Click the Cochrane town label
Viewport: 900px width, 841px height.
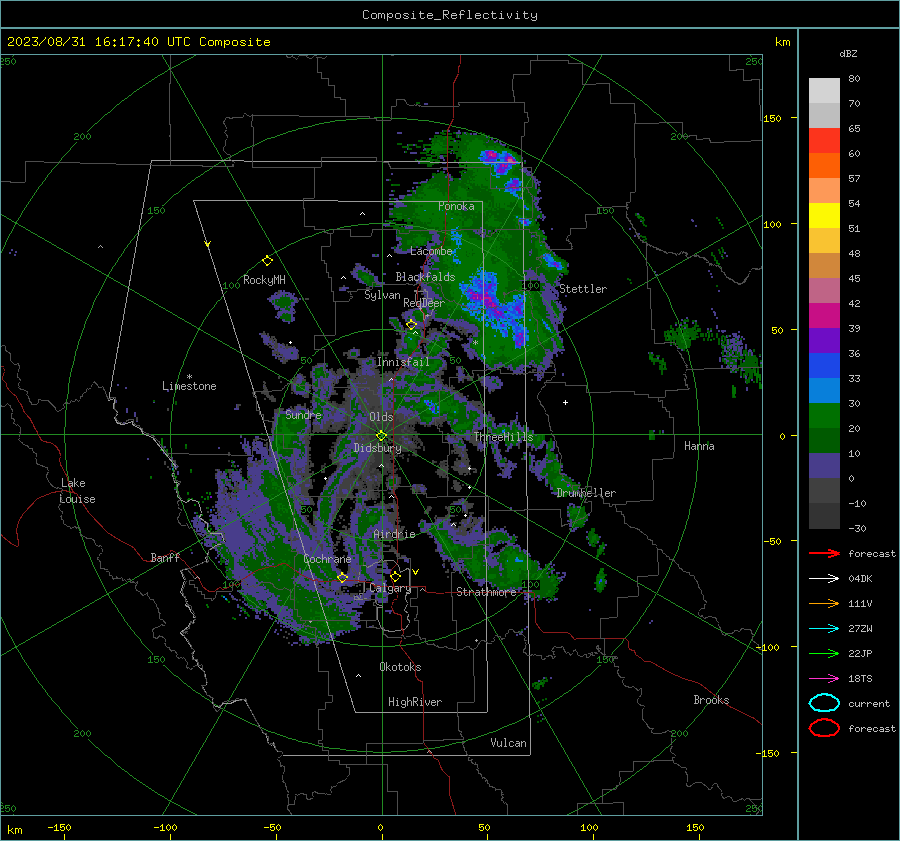327,559
